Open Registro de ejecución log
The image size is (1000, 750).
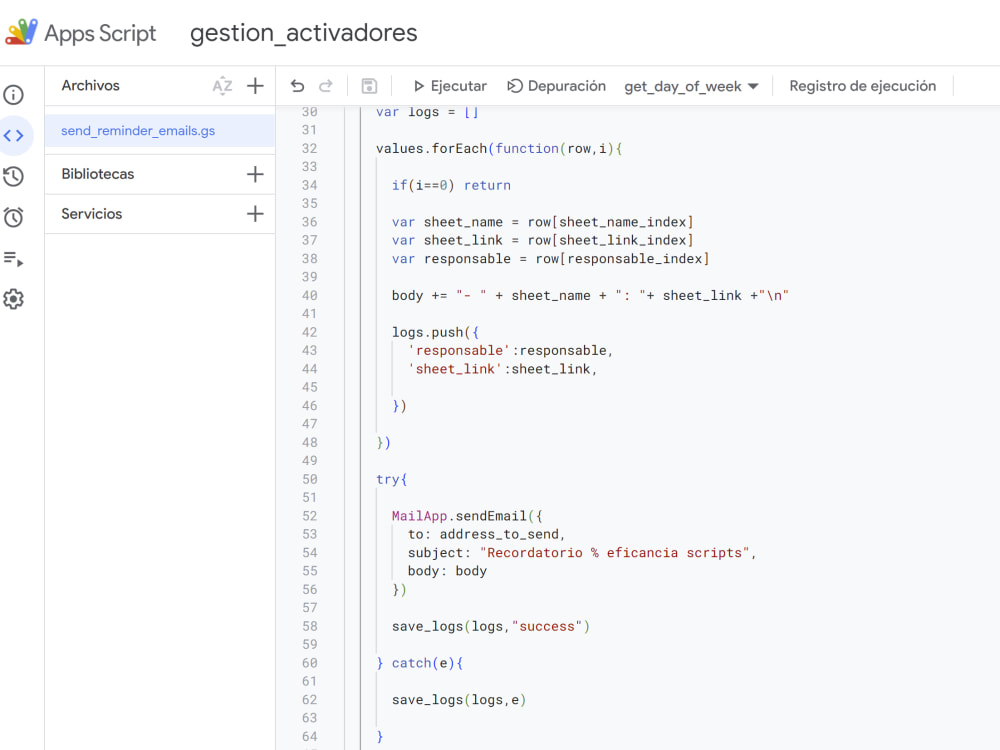(x=862, y=86)
